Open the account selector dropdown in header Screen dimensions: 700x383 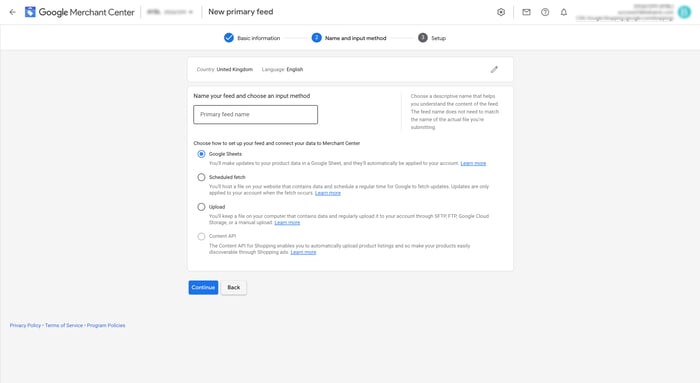click(170, 12)
